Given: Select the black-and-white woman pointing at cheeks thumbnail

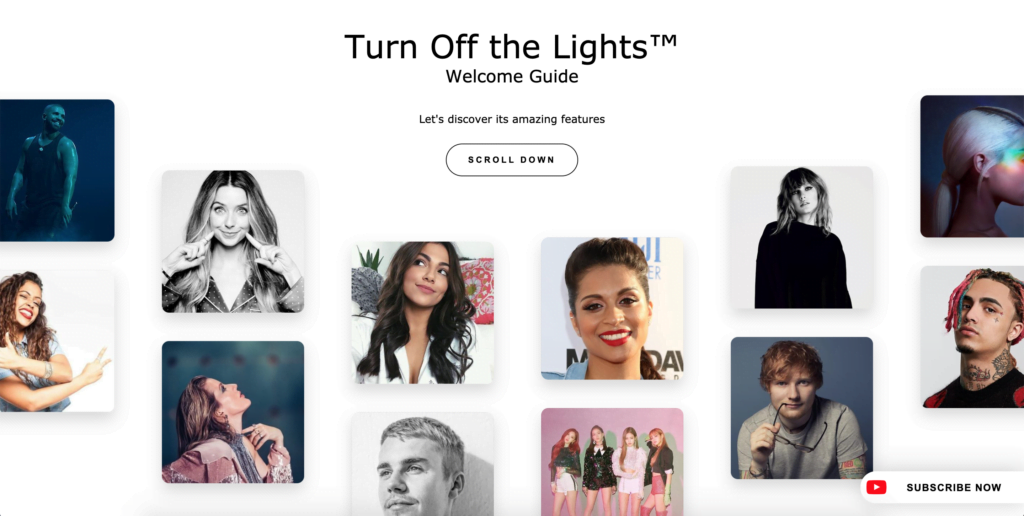Looking at the screenshot, I should tap(233, 242).
